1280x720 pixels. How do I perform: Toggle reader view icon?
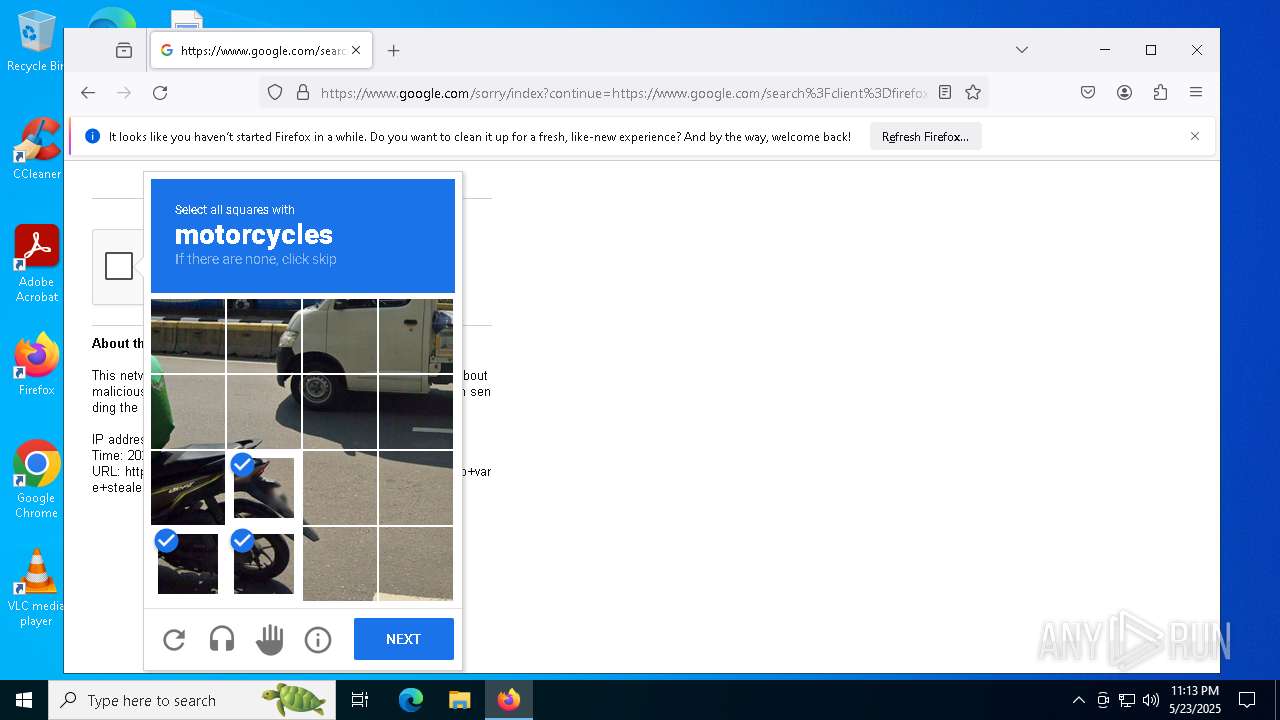945,93
